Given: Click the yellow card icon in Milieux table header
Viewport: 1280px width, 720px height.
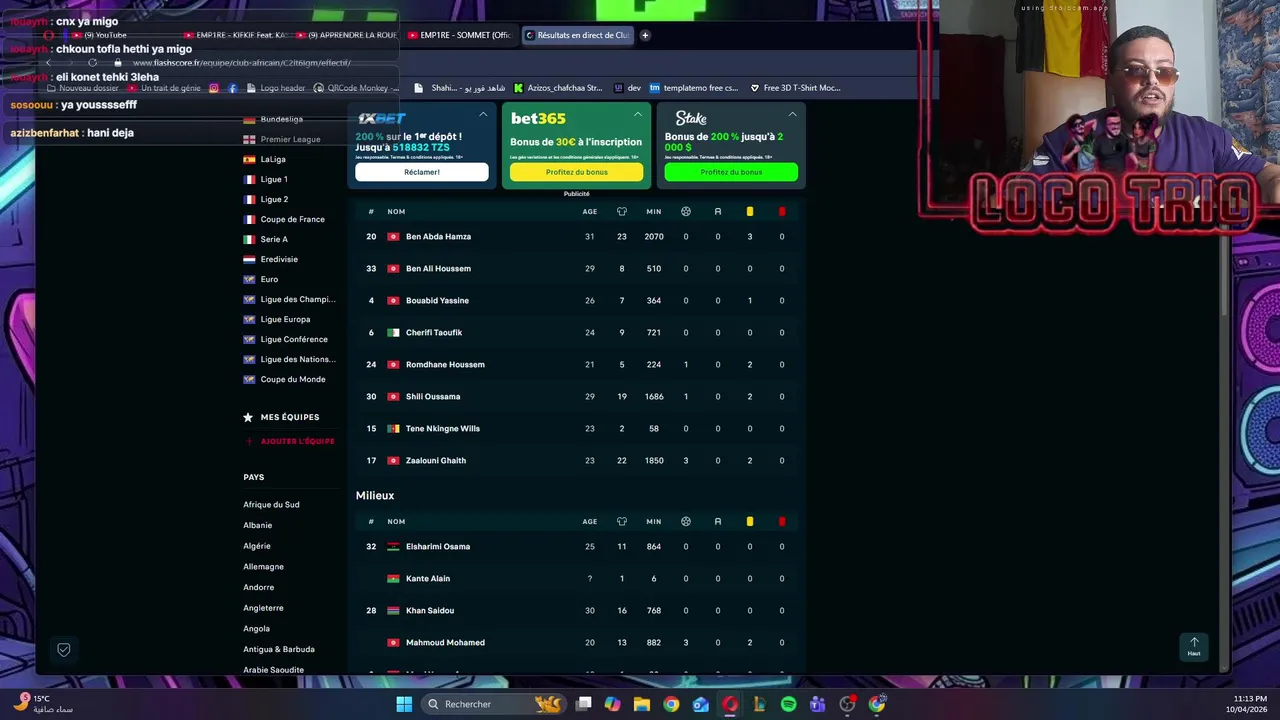Looking at the screenshot, I should click(x=750, y=522).
